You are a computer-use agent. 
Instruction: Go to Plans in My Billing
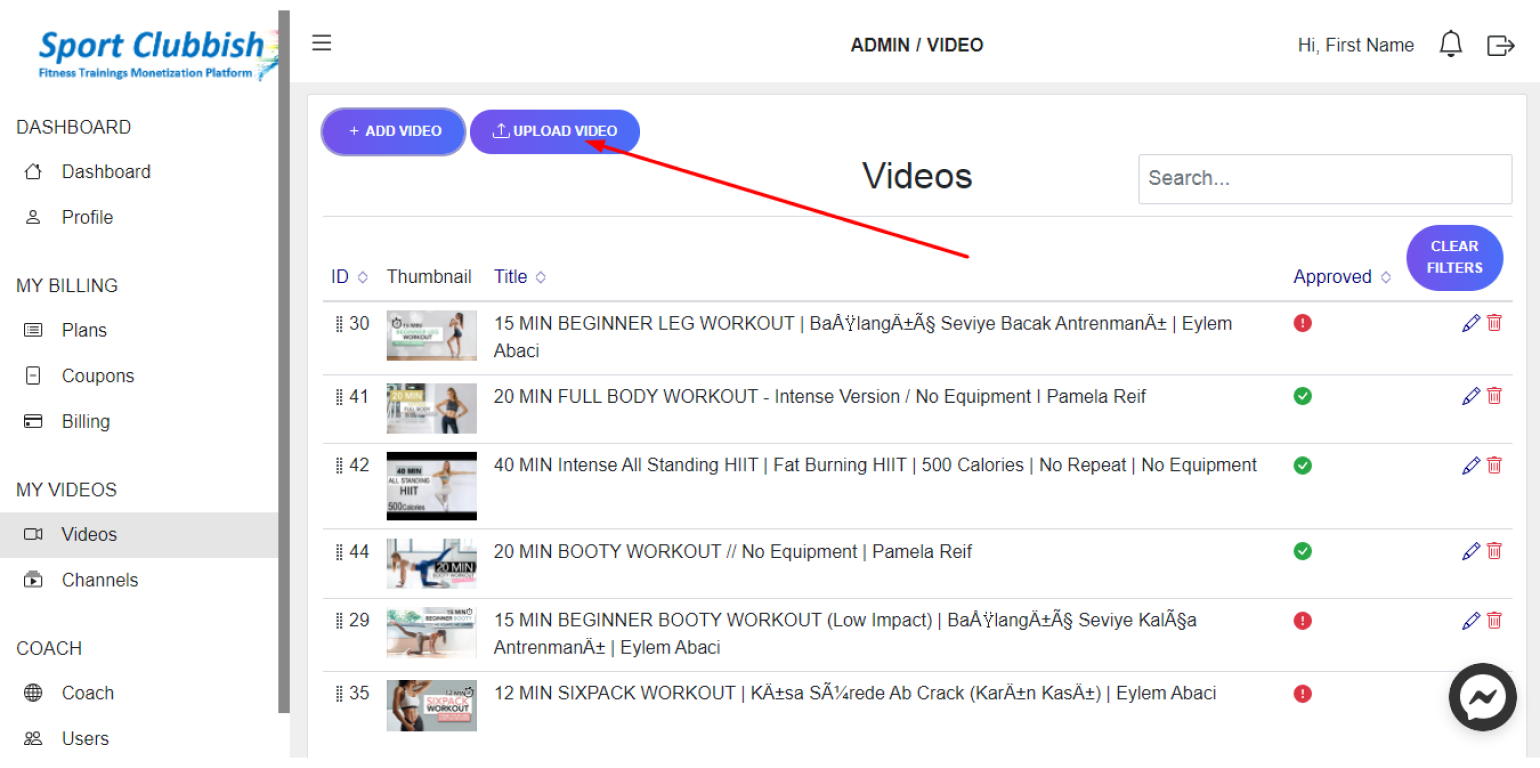tap(84, 330)
